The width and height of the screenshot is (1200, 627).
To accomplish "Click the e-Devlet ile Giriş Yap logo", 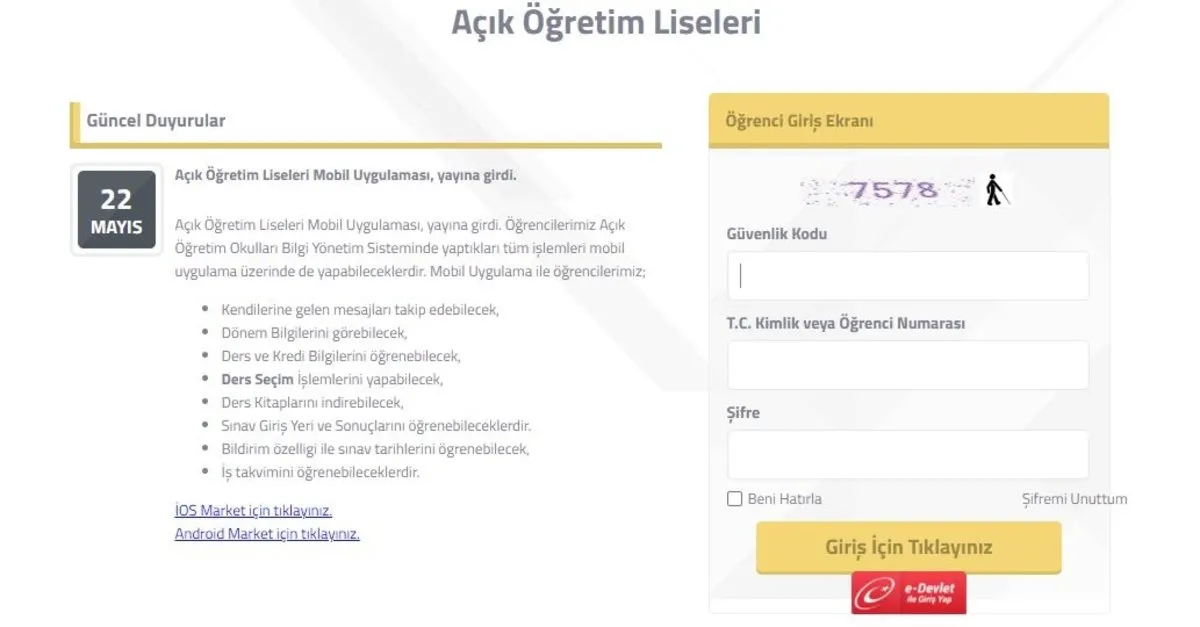I will [x=908, y=594].
